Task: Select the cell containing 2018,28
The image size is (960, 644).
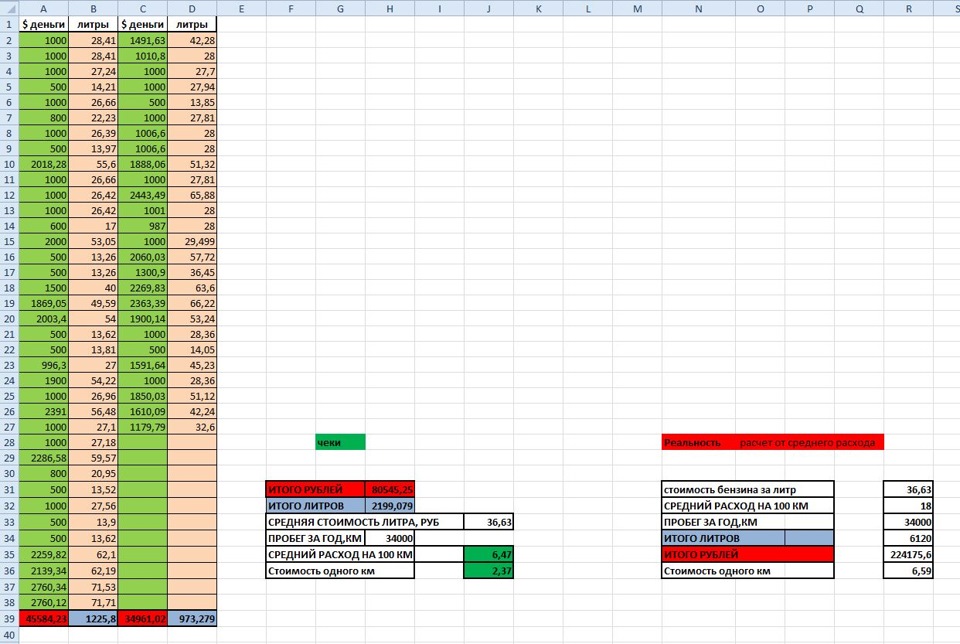Action: pyautogui.click(x=43, y=164)
